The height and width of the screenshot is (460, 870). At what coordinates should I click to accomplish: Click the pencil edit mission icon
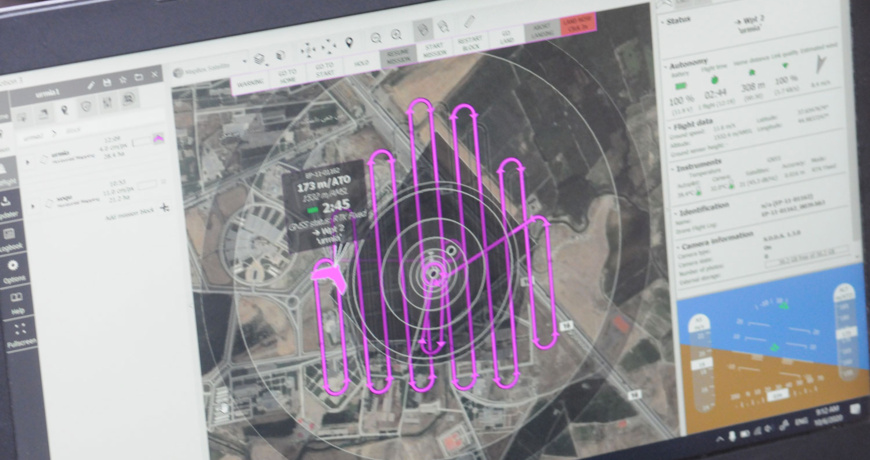(x=91, y=85)
